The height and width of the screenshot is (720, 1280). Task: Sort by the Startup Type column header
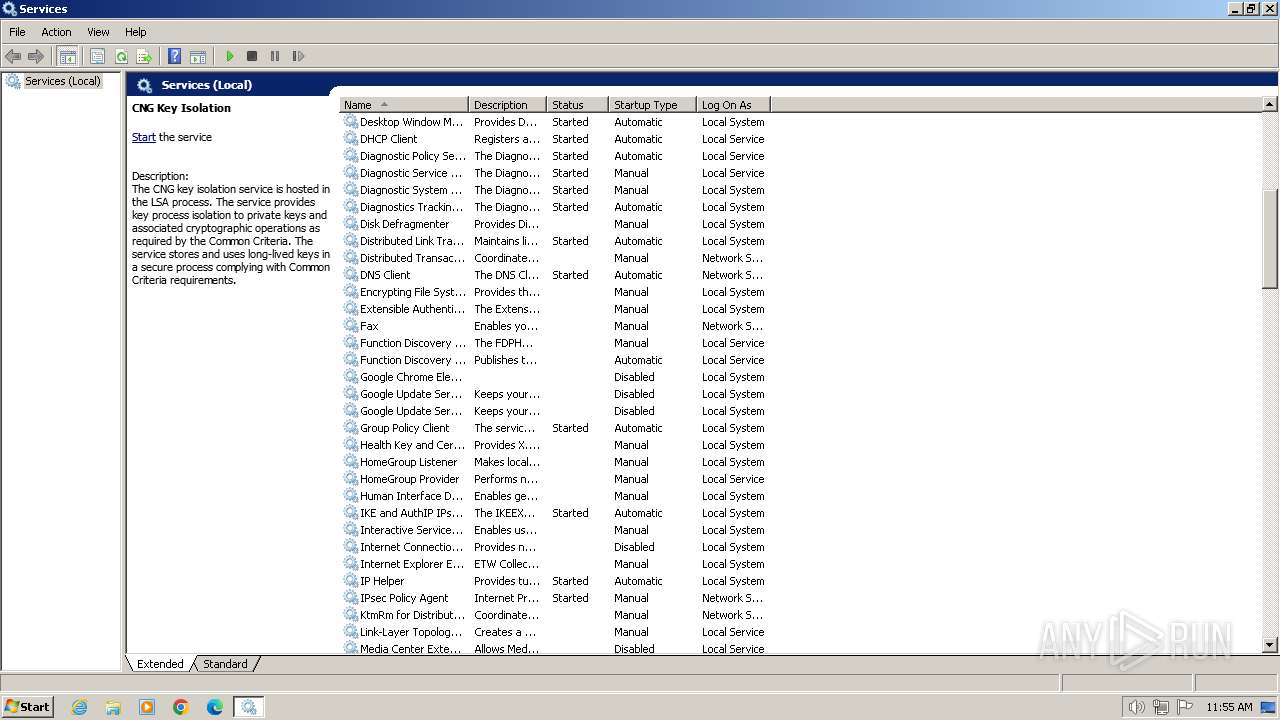652,105
